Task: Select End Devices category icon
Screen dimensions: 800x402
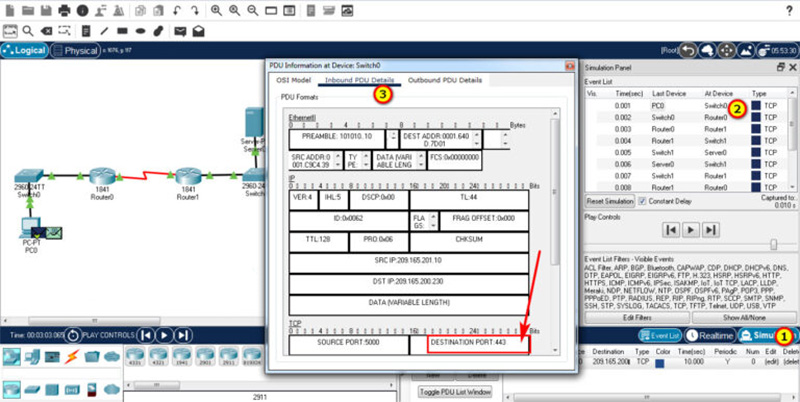Action: (x=32, y=357)
